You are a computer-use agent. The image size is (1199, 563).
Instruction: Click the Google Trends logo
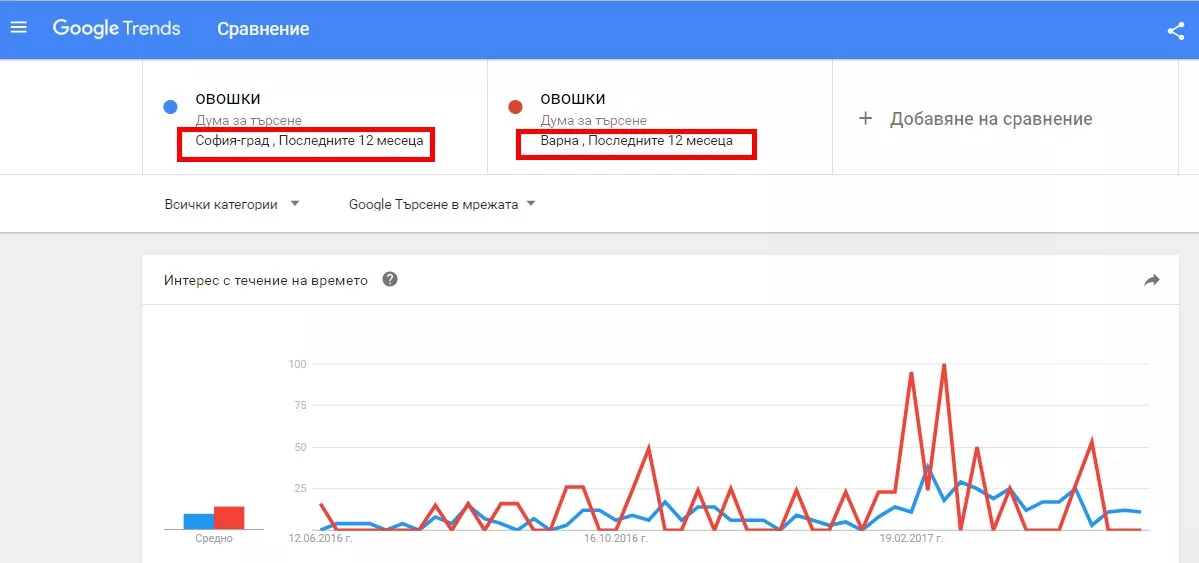116,28
